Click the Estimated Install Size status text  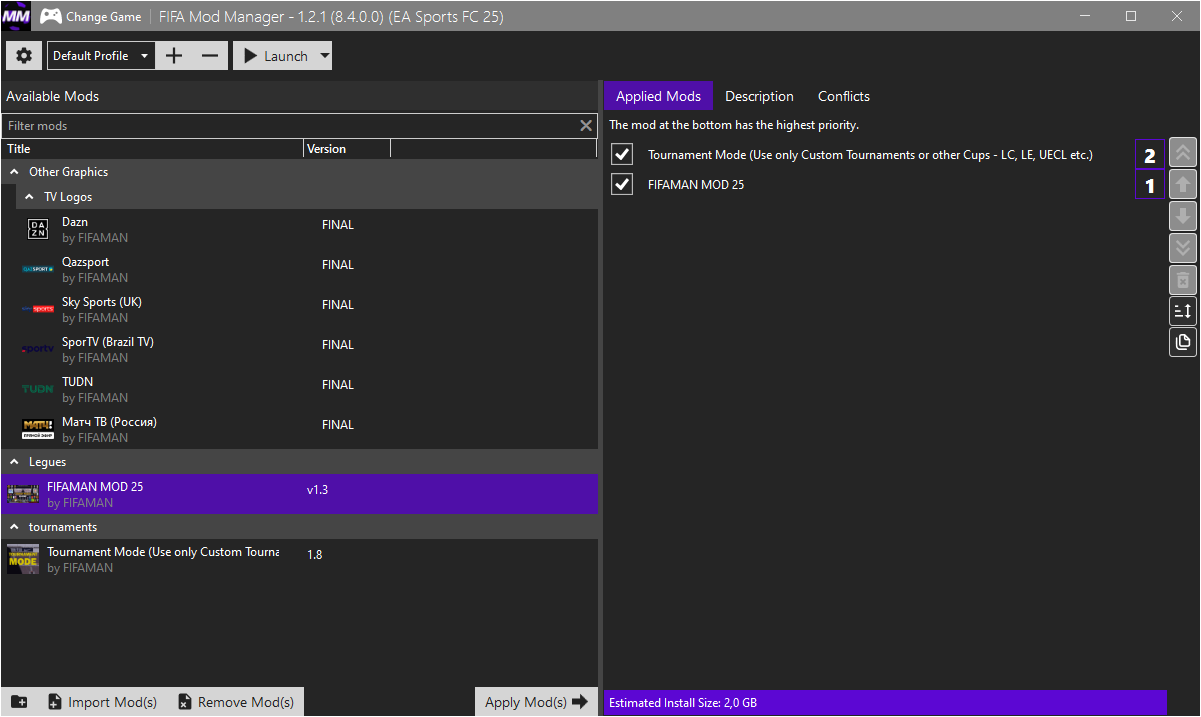(x=683, y=703)
